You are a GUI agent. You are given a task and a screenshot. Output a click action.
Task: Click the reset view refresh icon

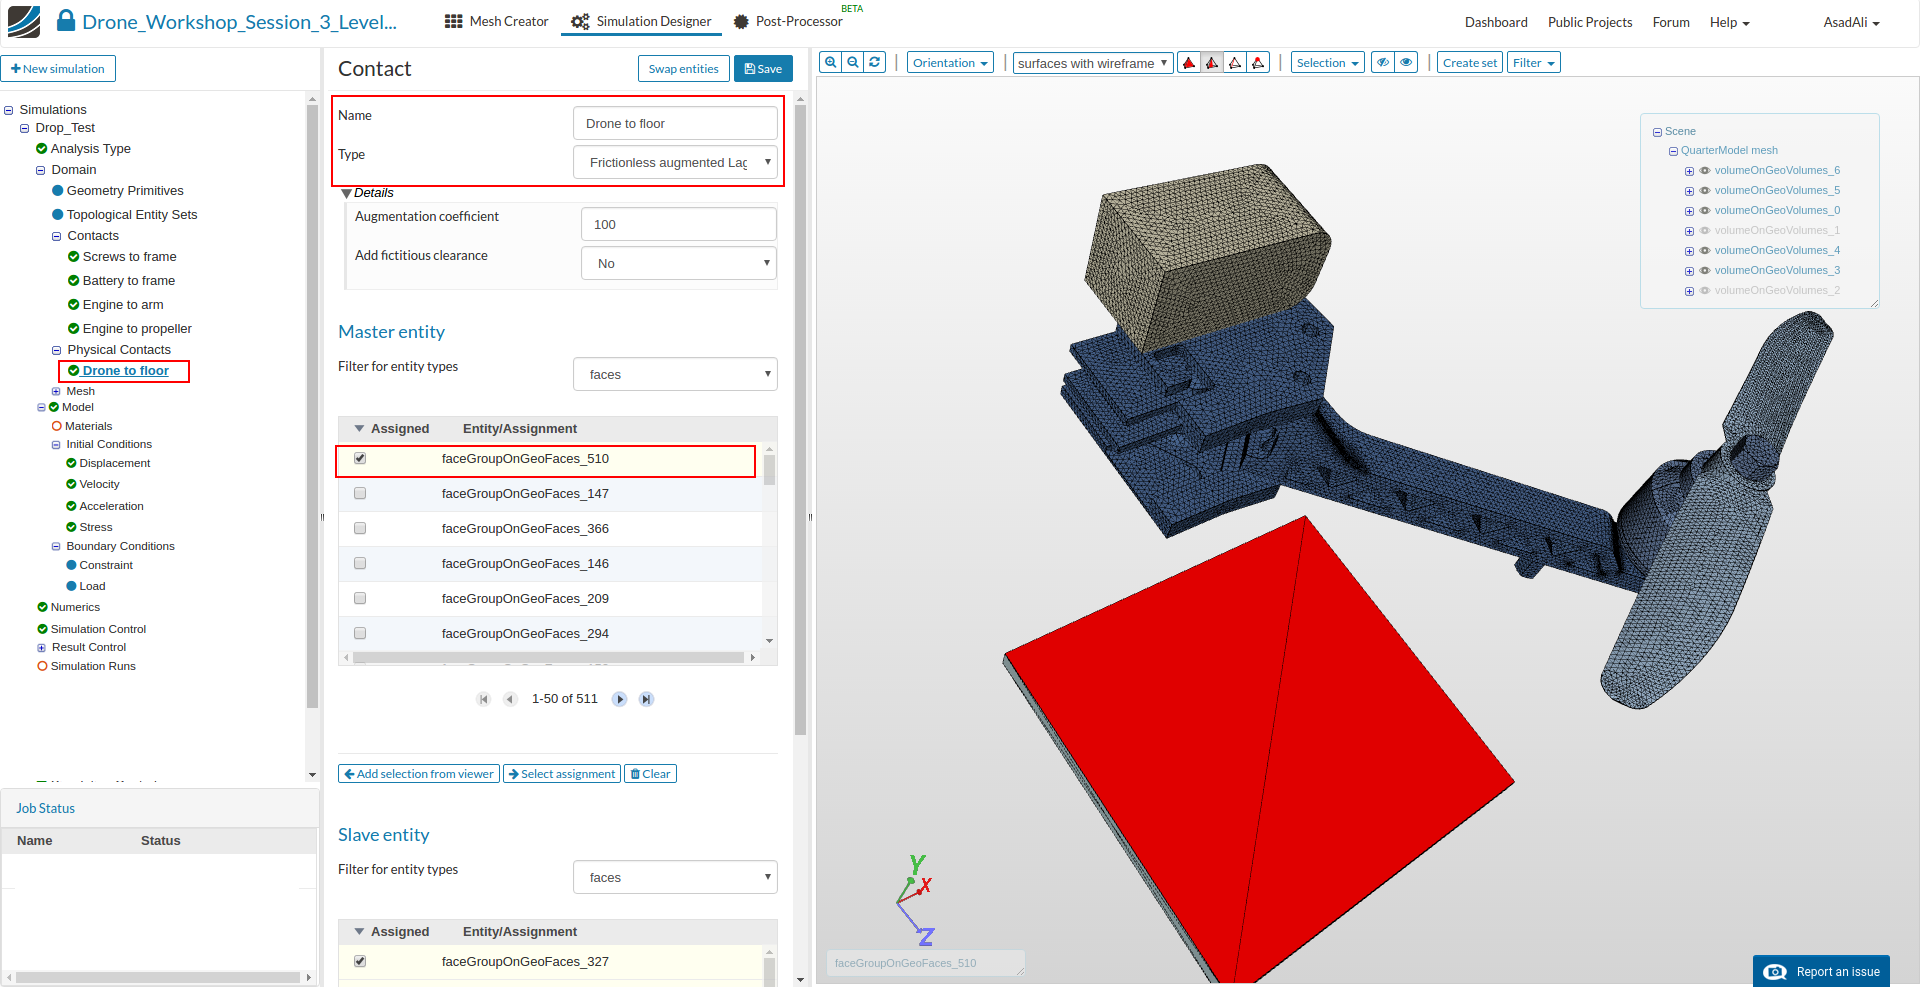click(x=875, y=62)
